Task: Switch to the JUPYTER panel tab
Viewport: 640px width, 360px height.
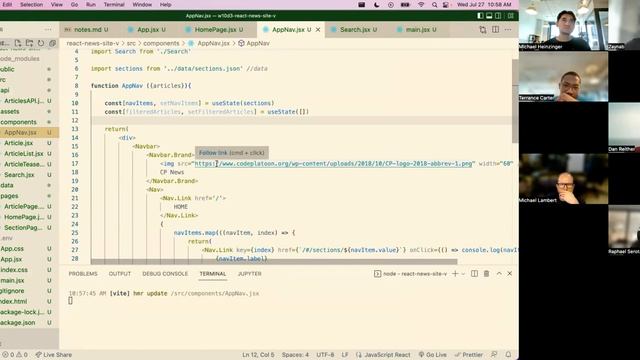Action: 249,273
